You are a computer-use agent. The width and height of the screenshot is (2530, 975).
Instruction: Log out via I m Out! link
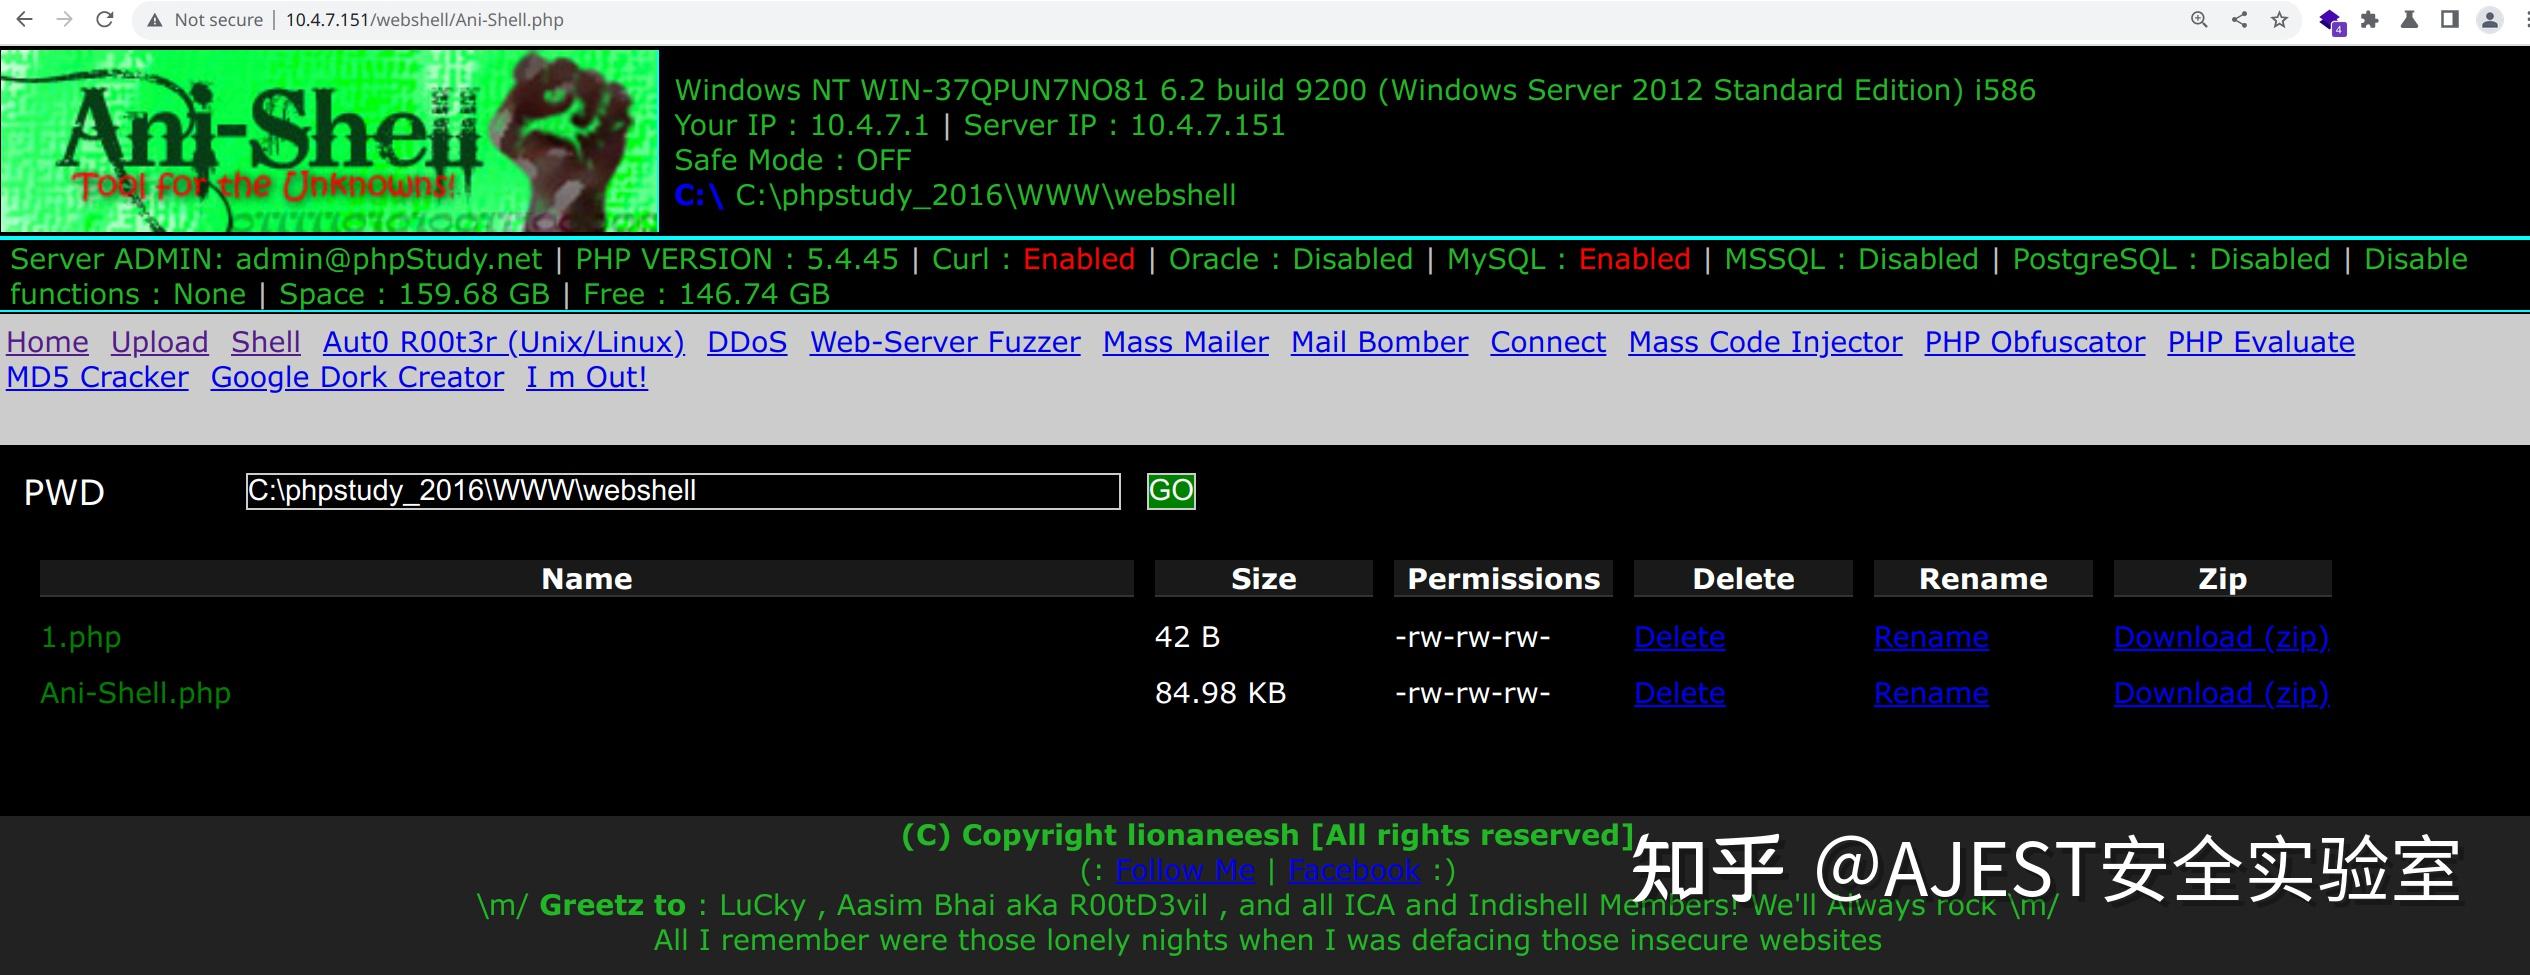(x=587, y=377)
